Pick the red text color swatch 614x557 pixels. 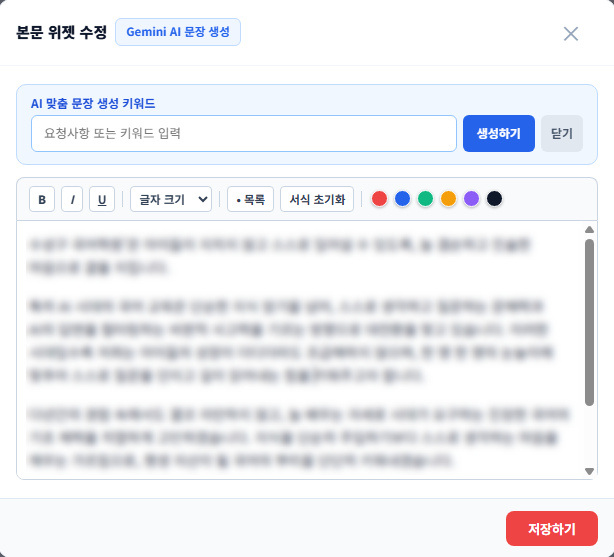pos(379,199)
